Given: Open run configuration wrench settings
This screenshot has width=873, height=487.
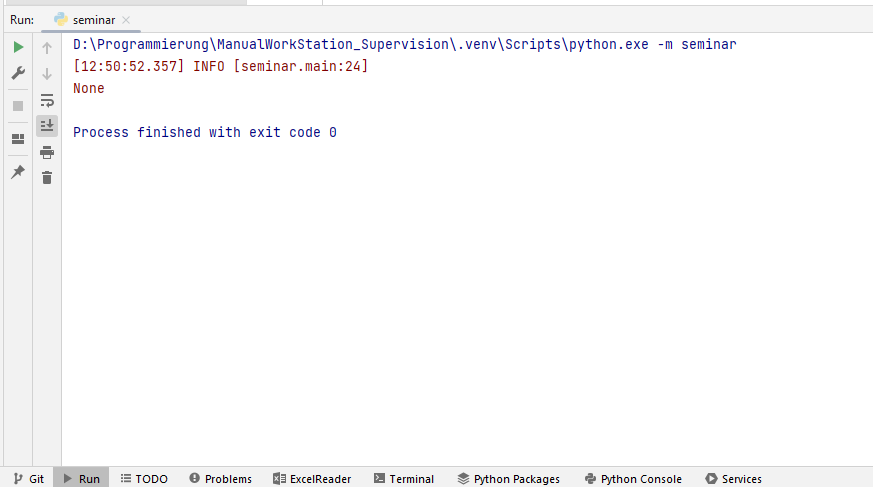Looking at the screenshot, I should pos(18,73).
